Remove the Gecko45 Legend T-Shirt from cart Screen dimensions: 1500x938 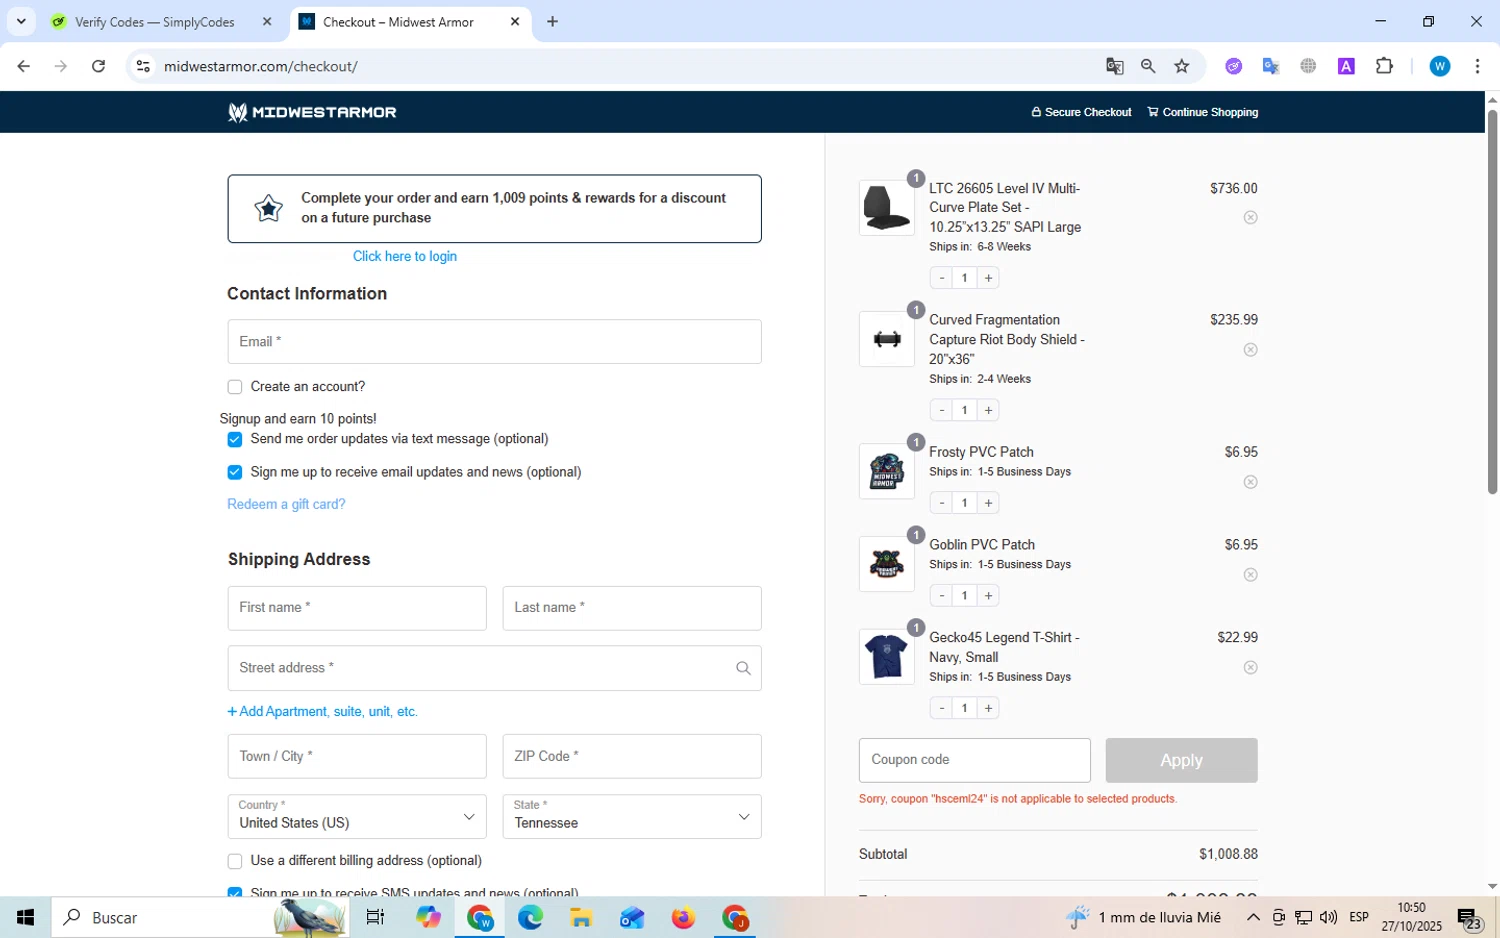(x=1250, y=667)
